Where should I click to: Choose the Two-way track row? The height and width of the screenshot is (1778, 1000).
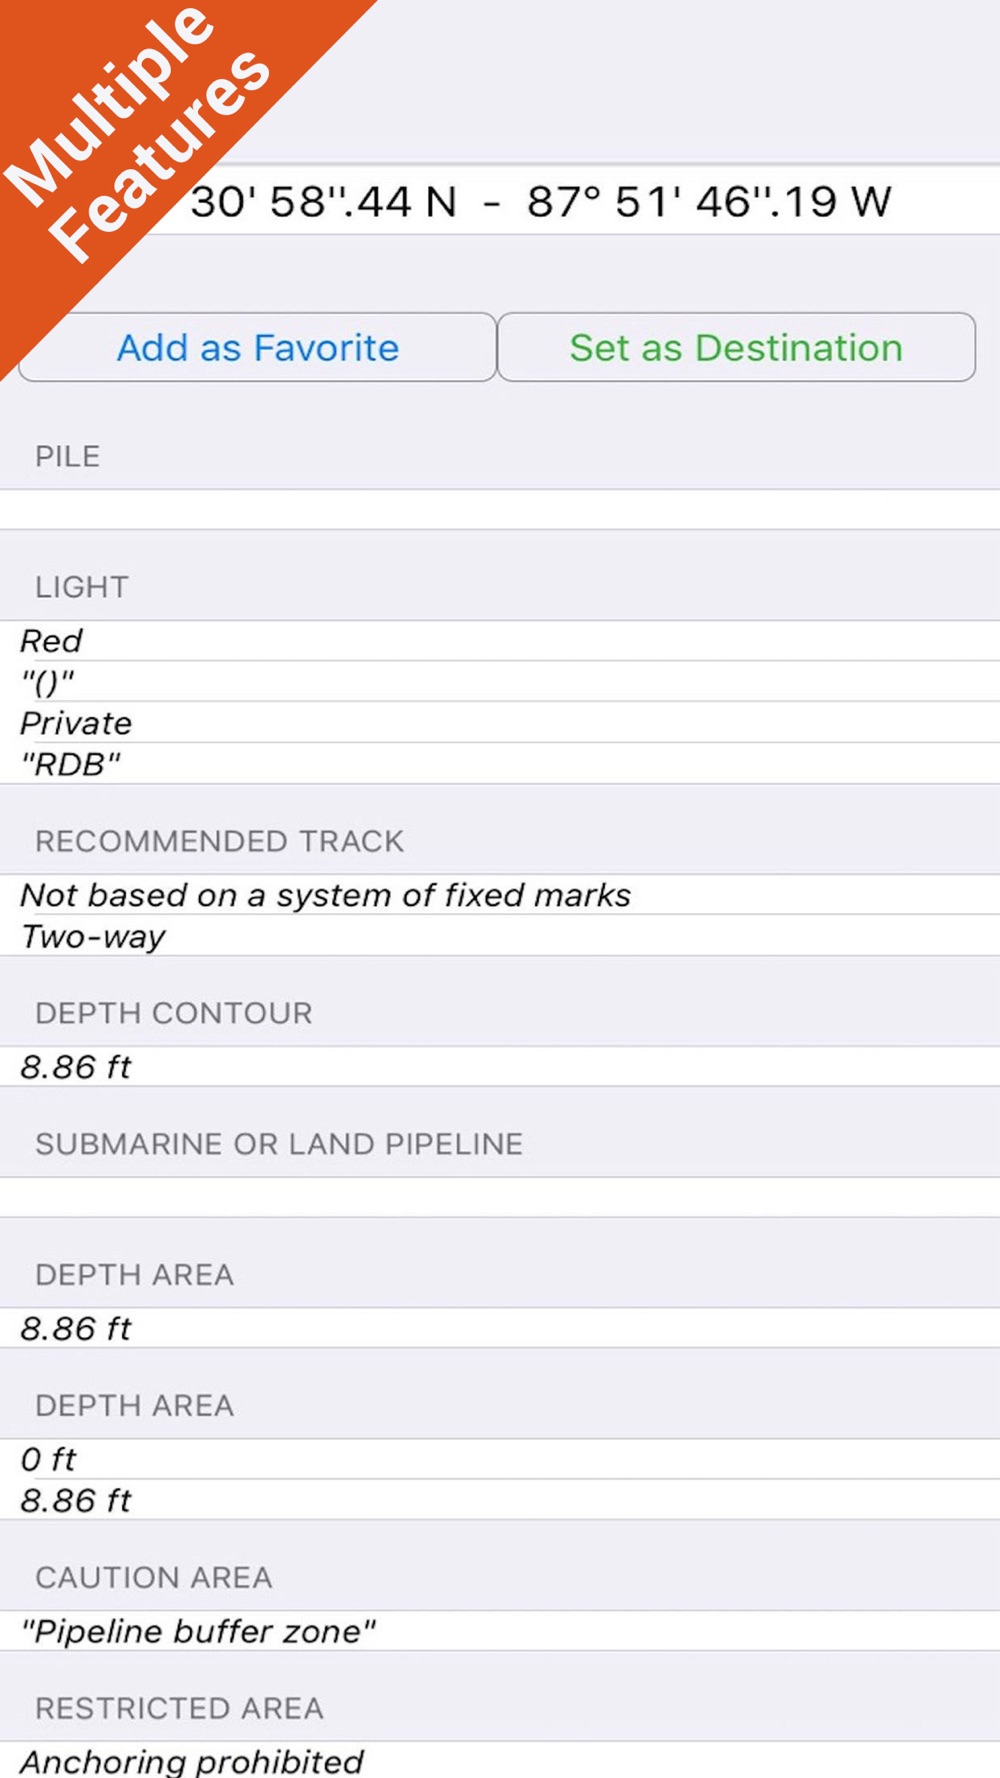(500, 936)
